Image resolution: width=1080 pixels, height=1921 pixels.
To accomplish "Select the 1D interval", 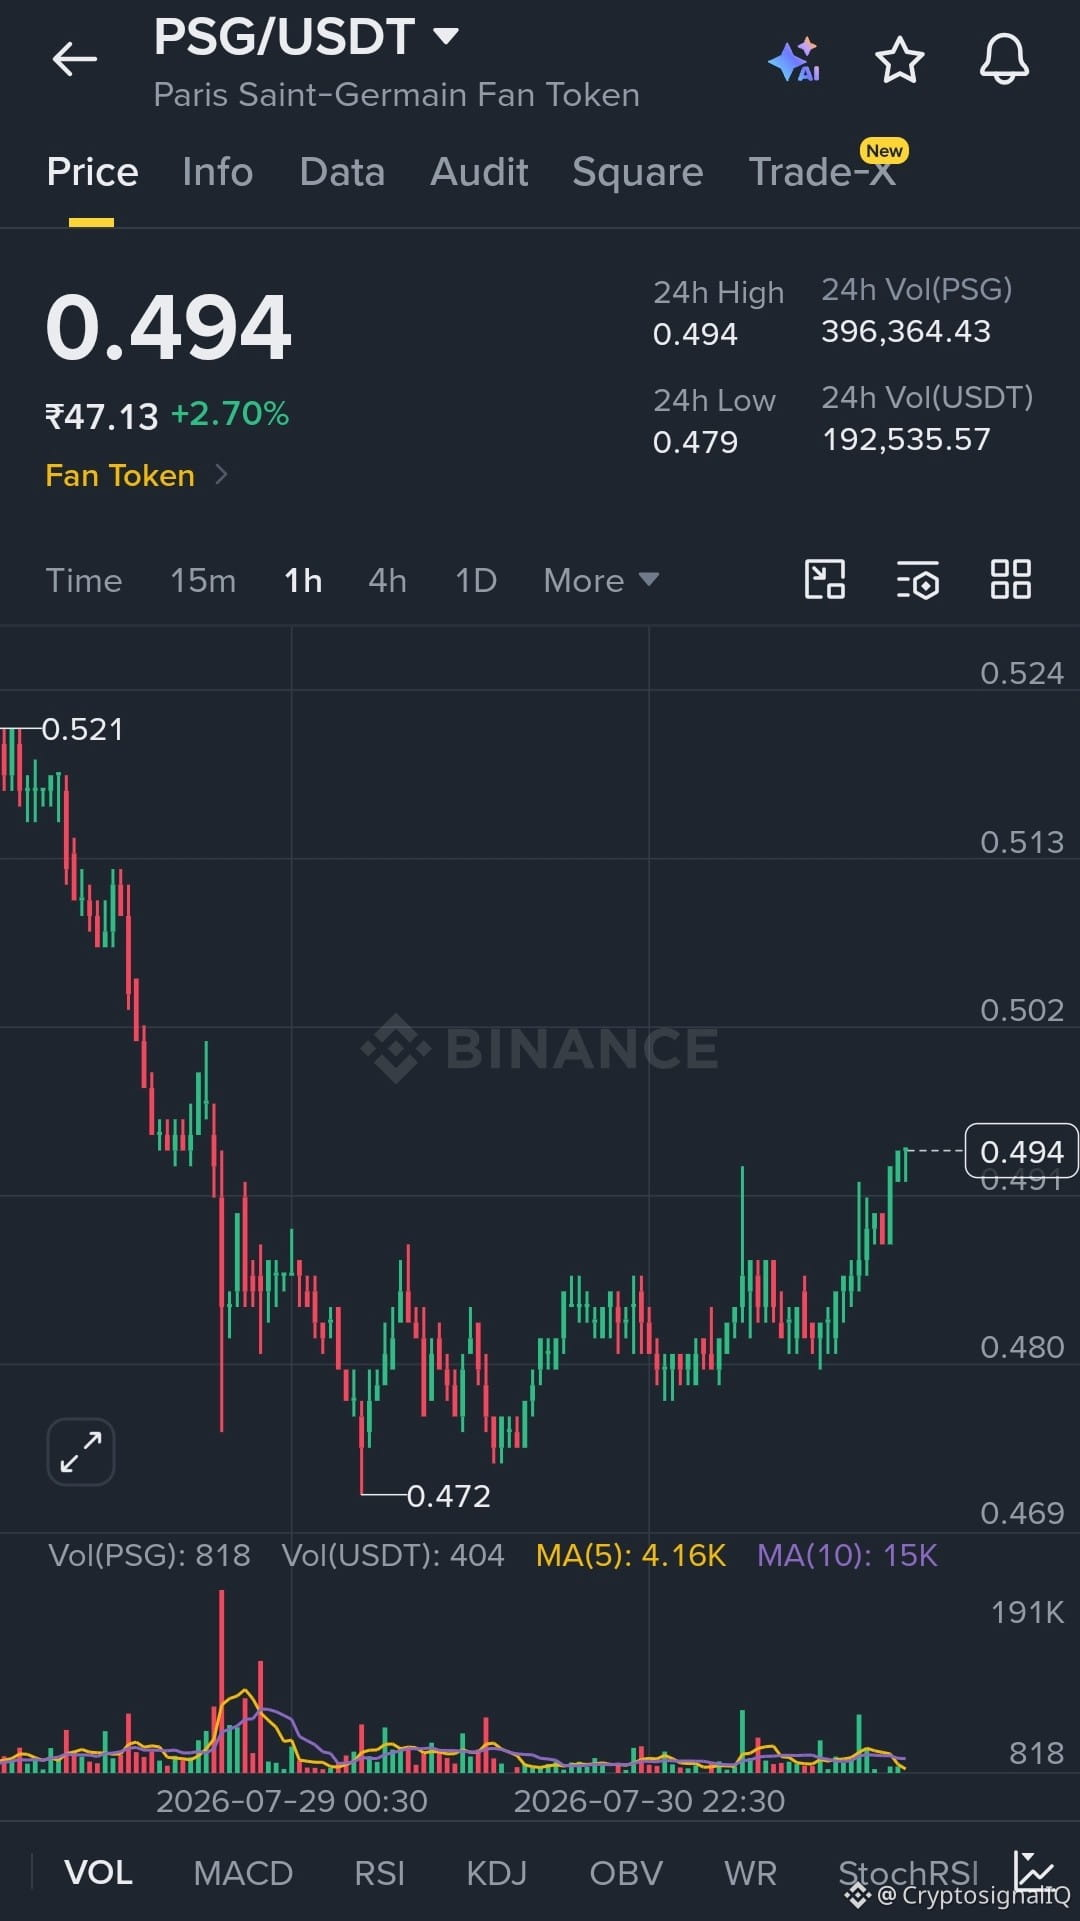I will click(476, 580).
